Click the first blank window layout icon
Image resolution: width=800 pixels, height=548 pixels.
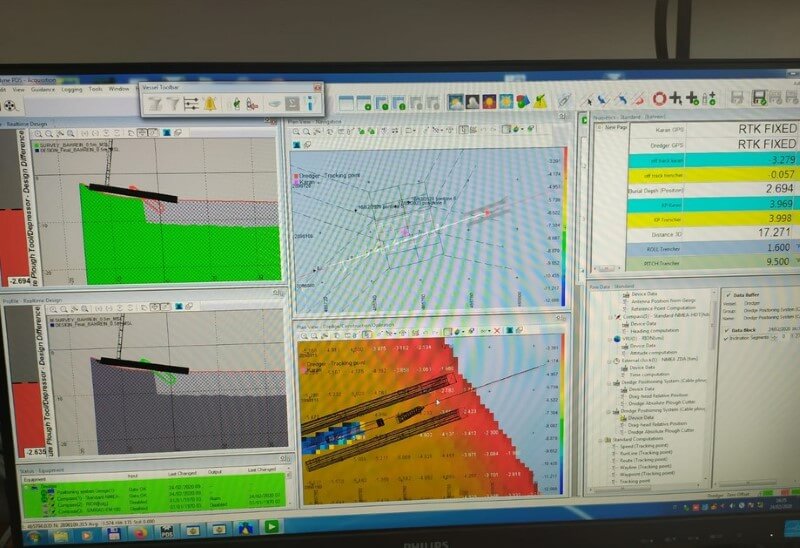click(x=346, y=103)
